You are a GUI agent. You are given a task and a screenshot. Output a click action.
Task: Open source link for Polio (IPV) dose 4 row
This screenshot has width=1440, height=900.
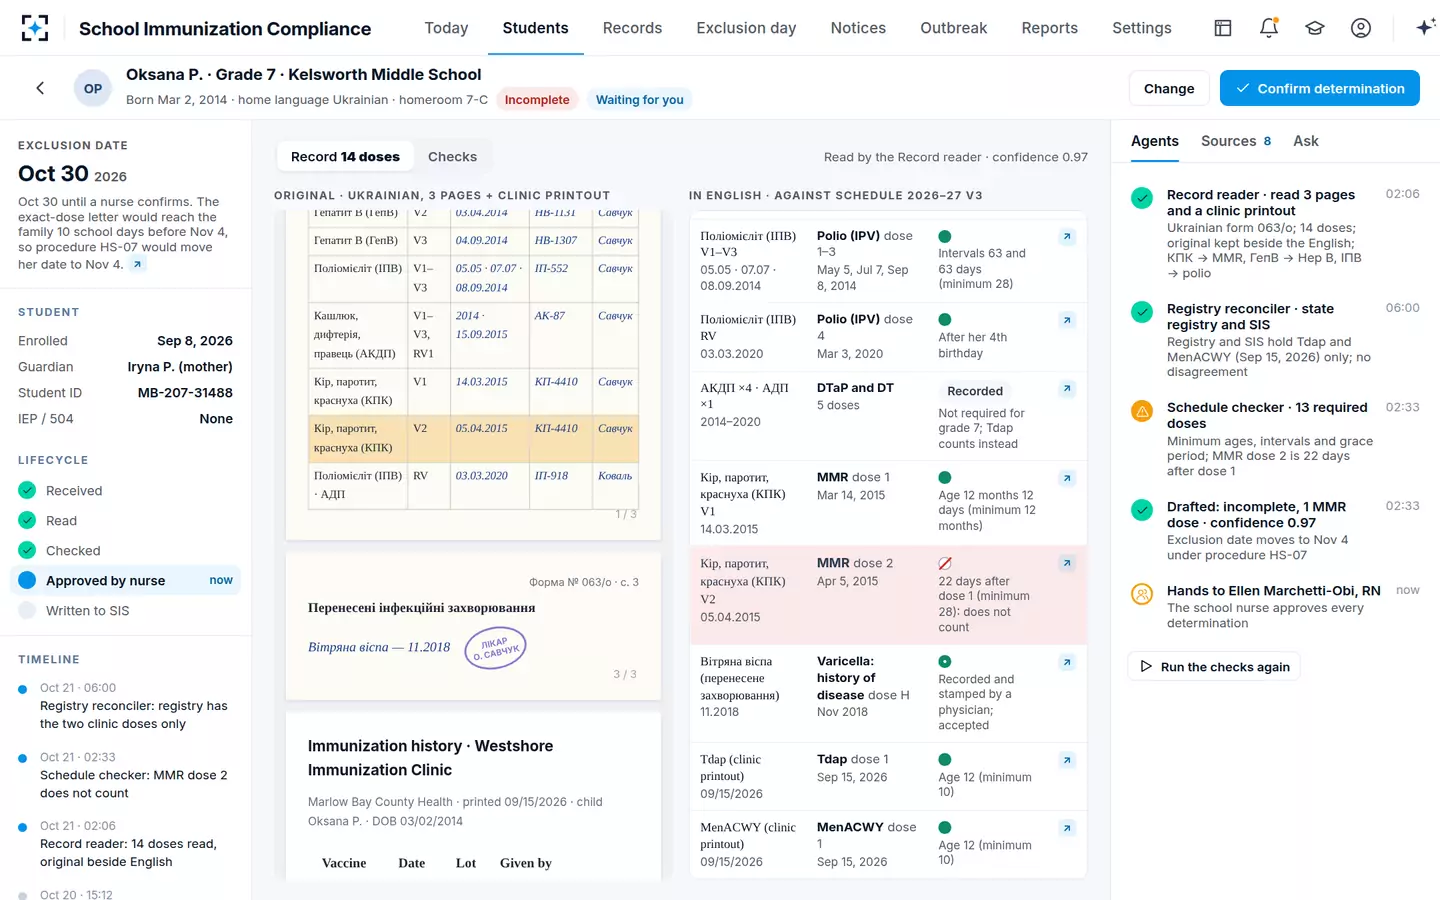1067,320
